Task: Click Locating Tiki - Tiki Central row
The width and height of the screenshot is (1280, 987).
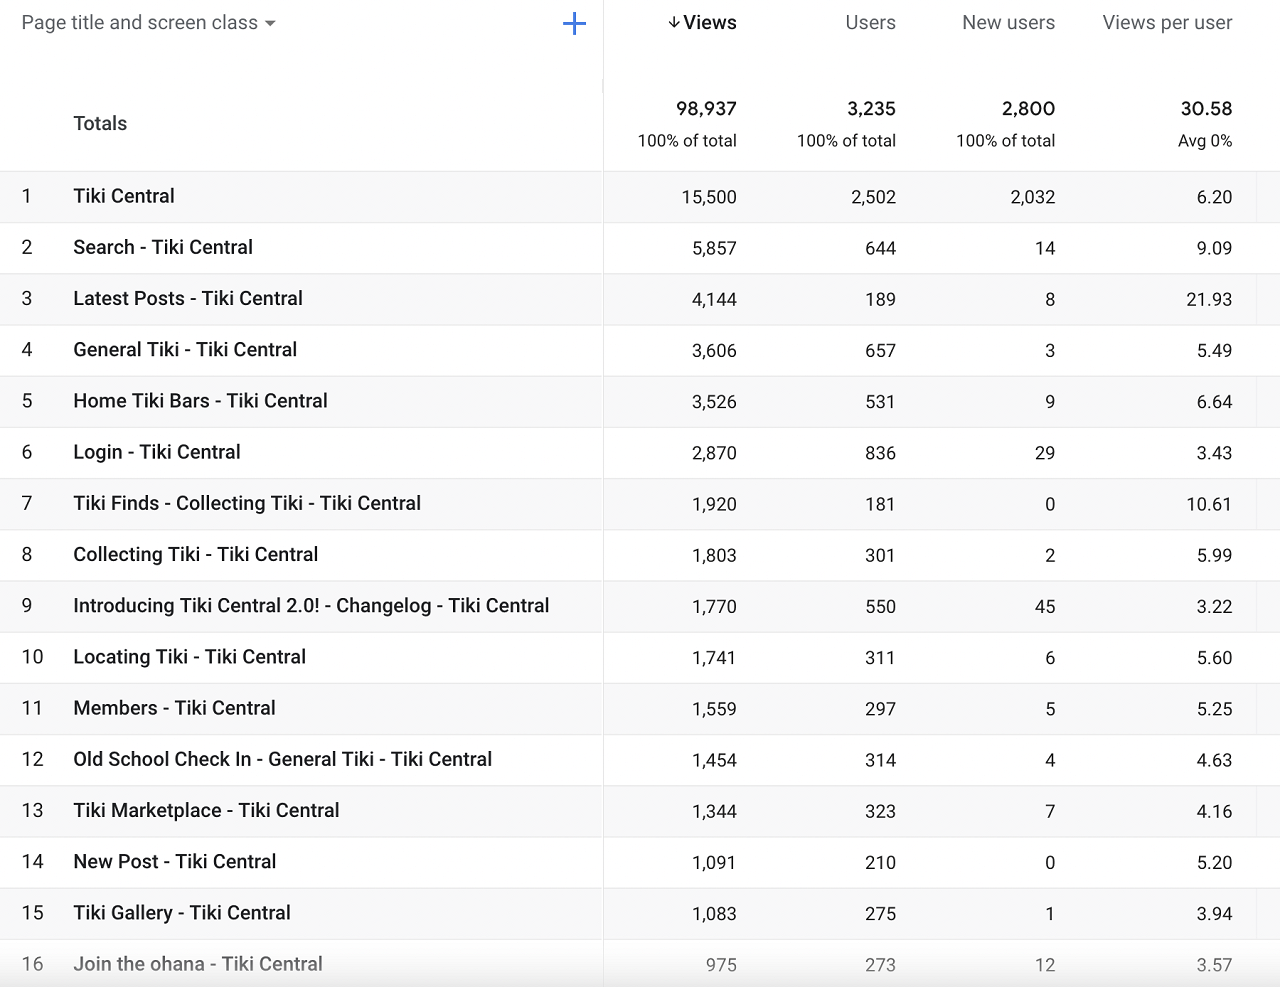Action: pyautogui.click(x=190, y=657)
